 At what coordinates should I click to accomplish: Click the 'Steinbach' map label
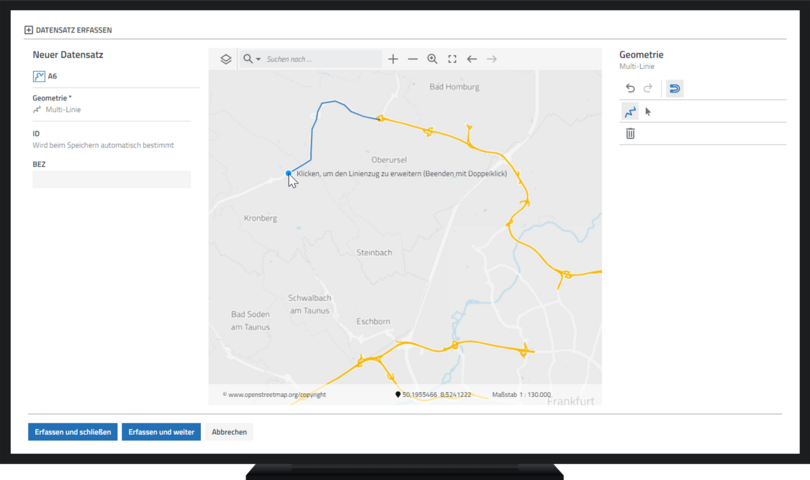(374, 253)
